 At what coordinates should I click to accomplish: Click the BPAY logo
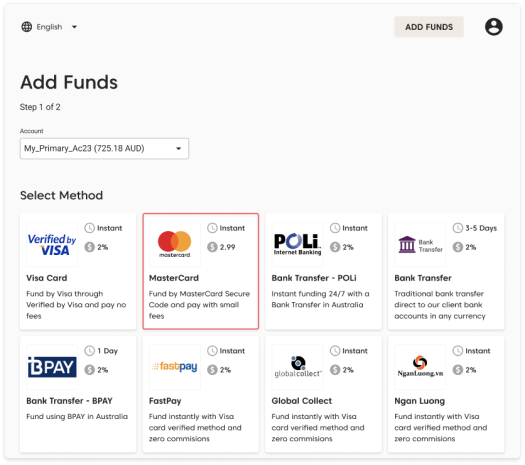coord(52,367)
